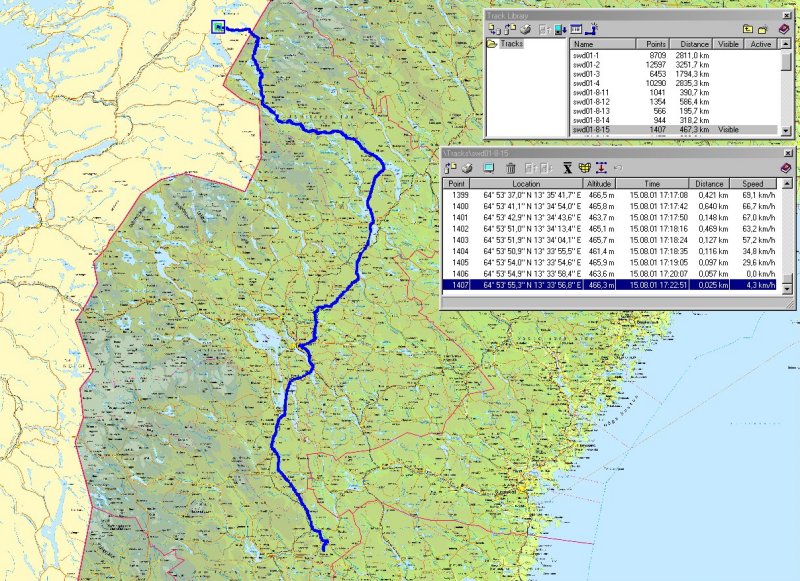Click the highlighted track start marker on map
800x581 pixels.
[218, 27]
